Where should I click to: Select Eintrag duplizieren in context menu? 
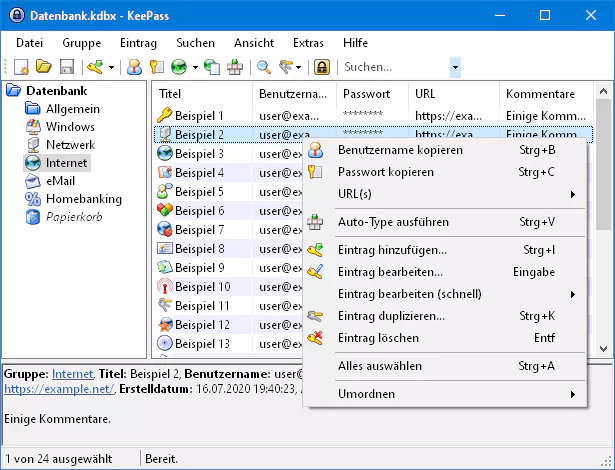coord(391,316)
